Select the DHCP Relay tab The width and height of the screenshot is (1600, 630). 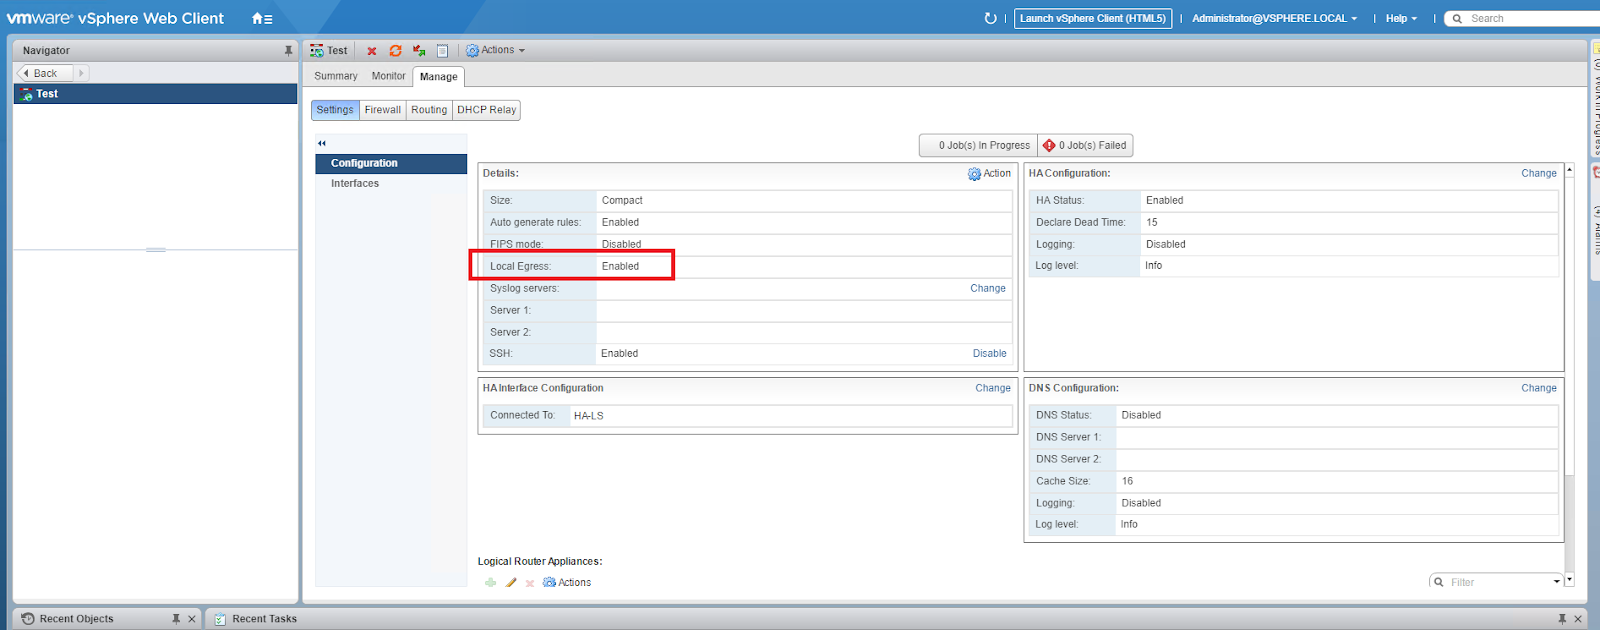pos(487,110)
